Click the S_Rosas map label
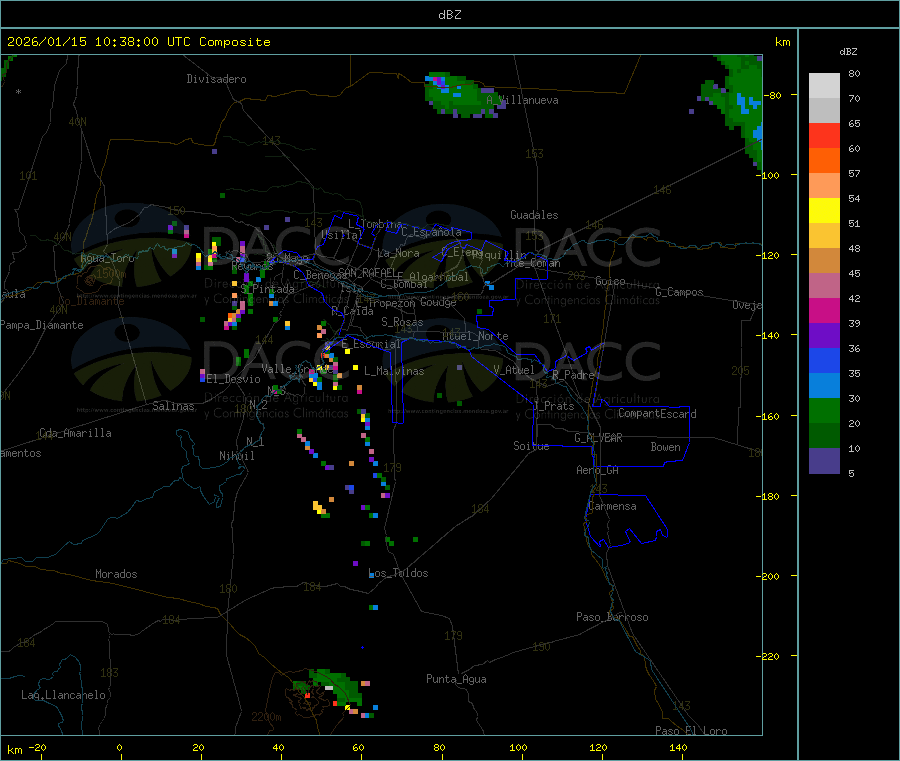The height and width of the screenshot is (761, 900). coord(402,322)
